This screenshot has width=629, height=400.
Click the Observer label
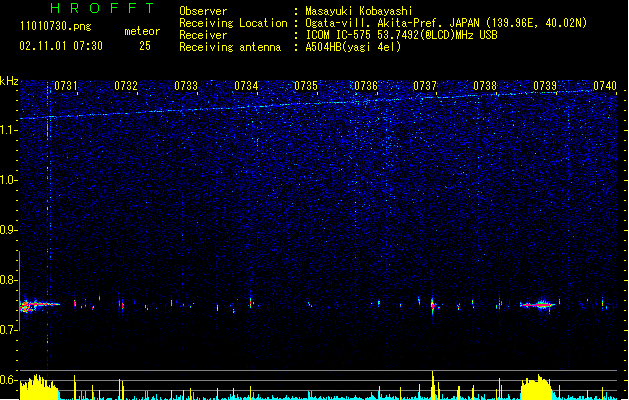pyautogui.click(x=203, y=11)
